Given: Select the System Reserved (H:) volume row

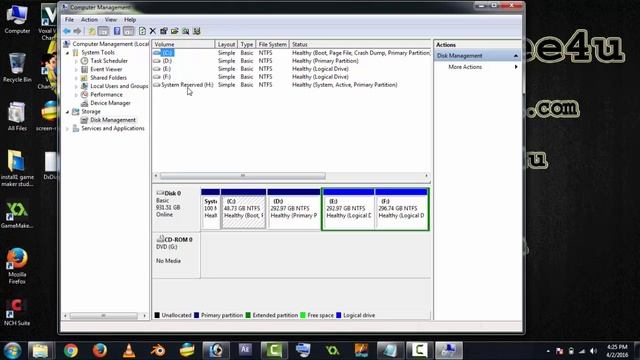Looking at the screenshot, I should [x=291, y=84].
